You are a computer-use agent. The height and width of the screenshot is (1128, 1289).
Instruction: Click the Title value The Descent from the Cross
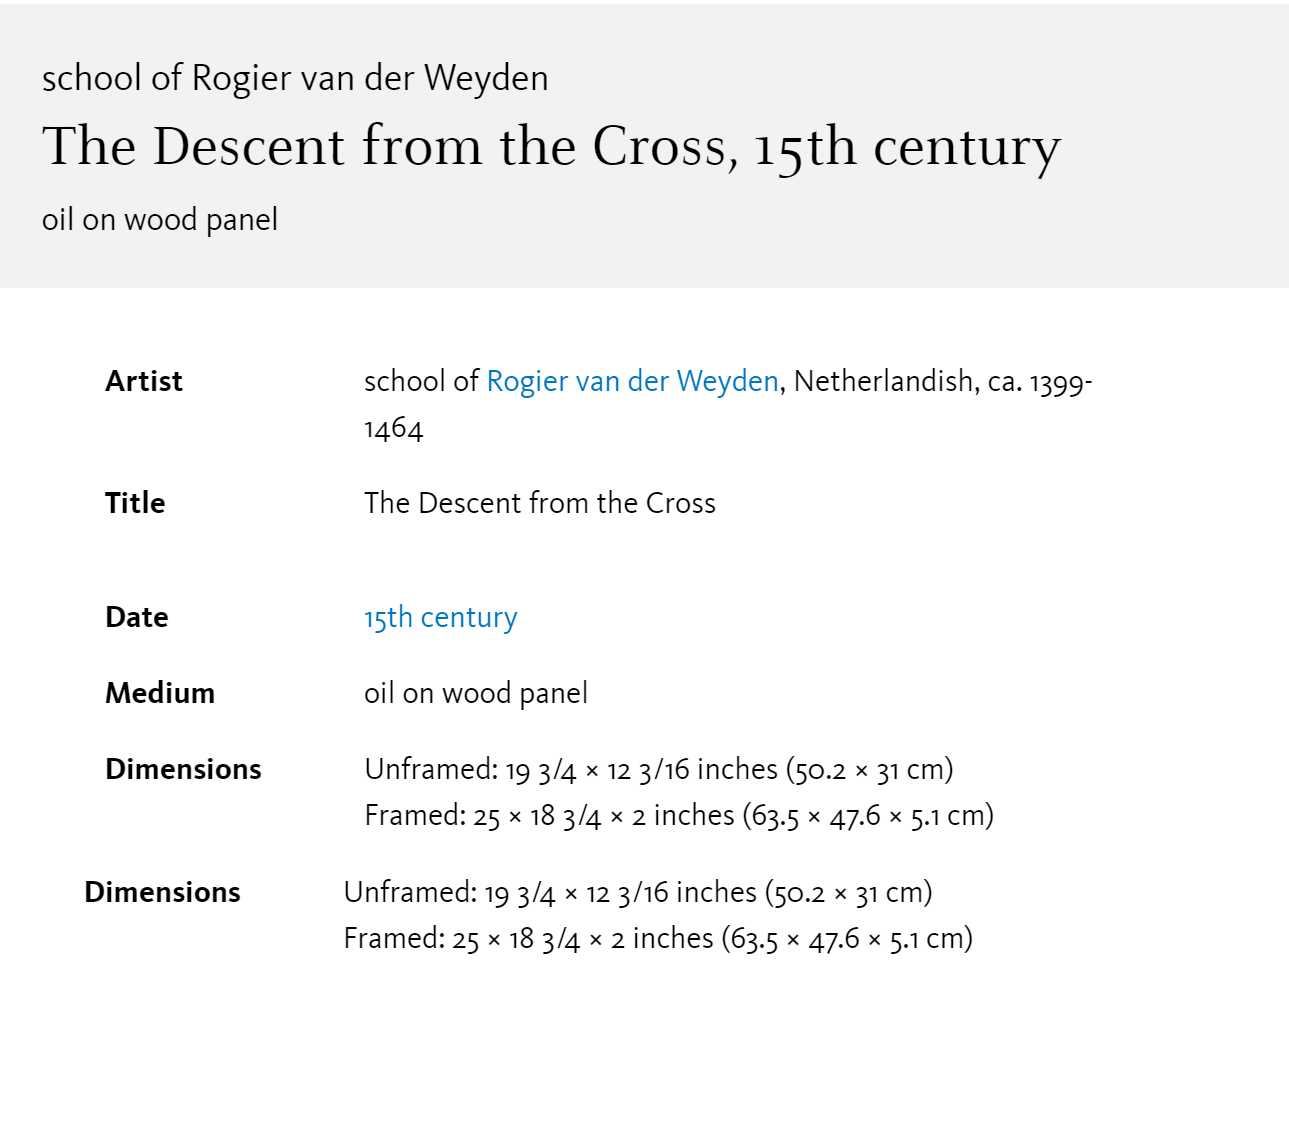tap(540, 503)
